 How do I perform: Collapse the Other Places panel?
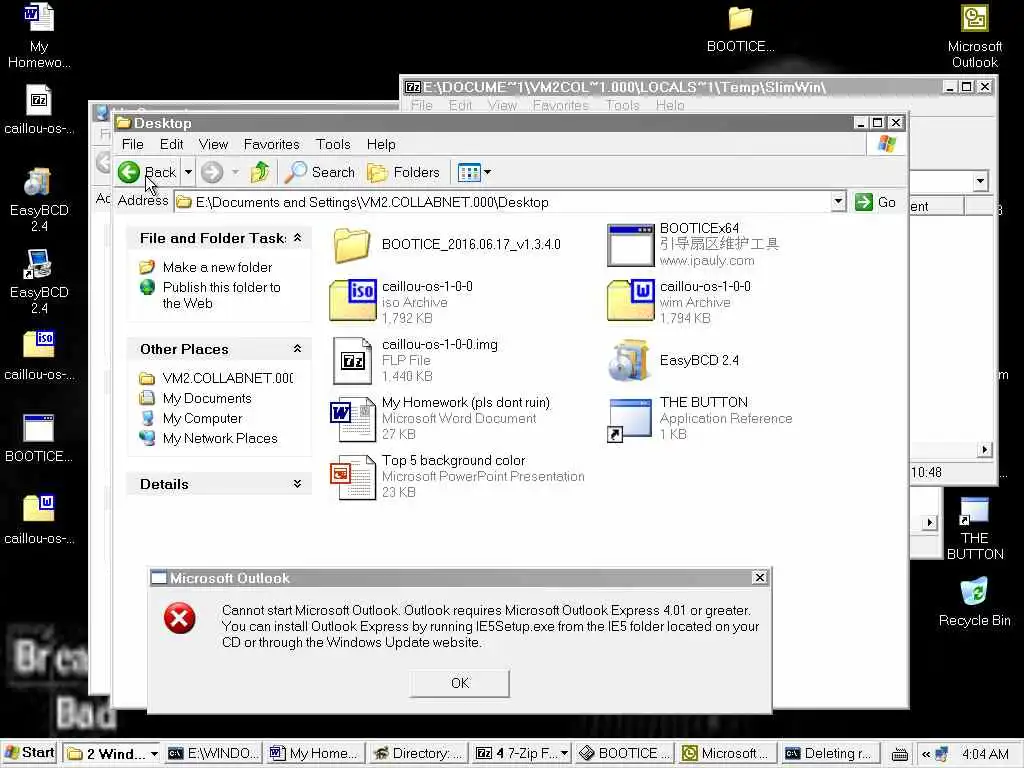[x=298, y=349]
